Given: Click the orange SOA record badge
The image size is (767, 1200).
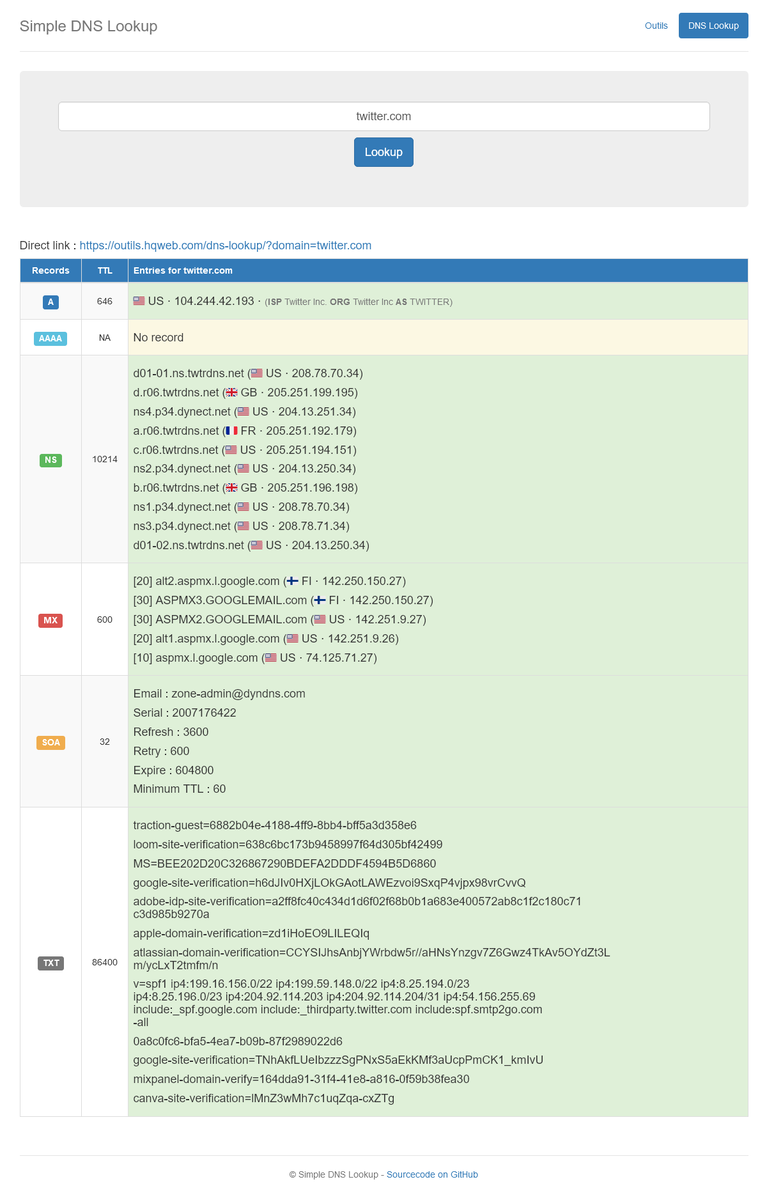Looking at the screenshot, I should [x=51, y=742].
